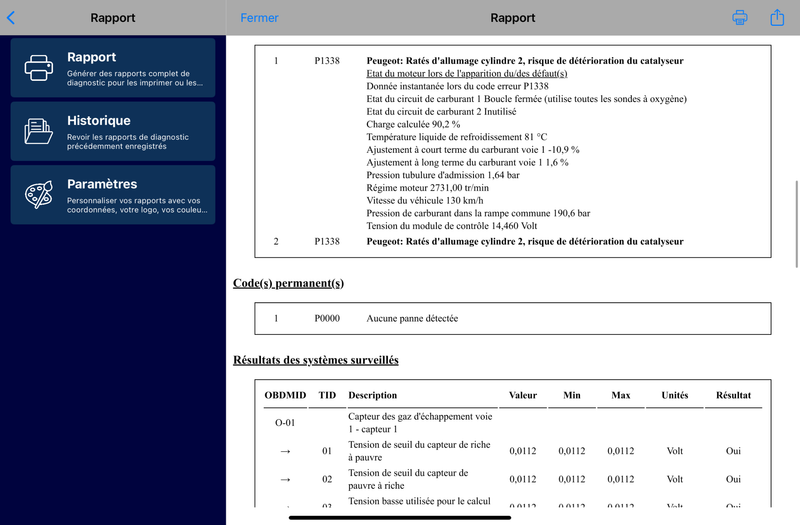Click the O-01 monitor ID cell

(285, 422)
